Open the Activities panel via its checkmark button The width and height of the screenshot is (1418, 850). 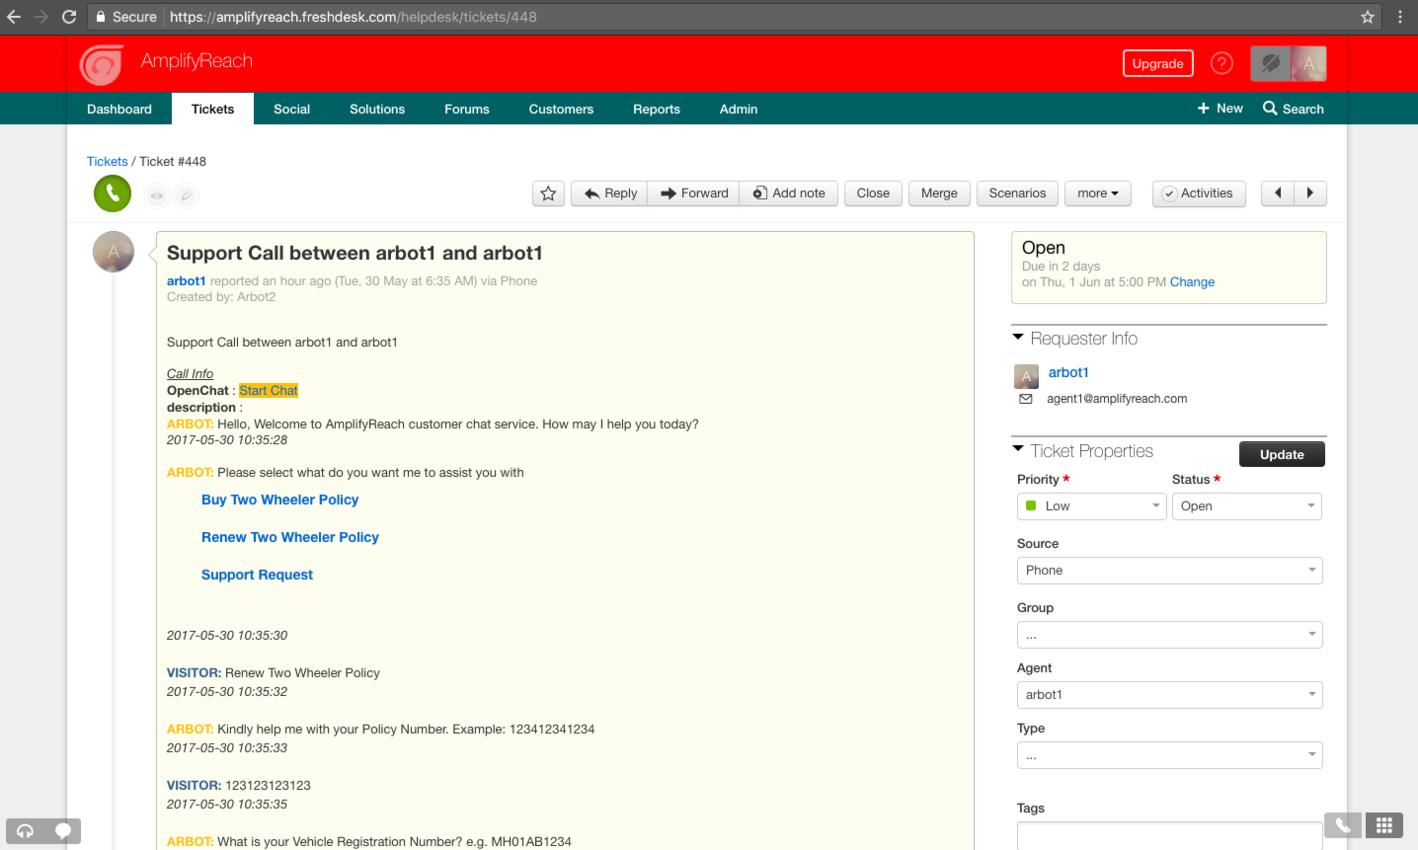click(x=1198, y=193)
